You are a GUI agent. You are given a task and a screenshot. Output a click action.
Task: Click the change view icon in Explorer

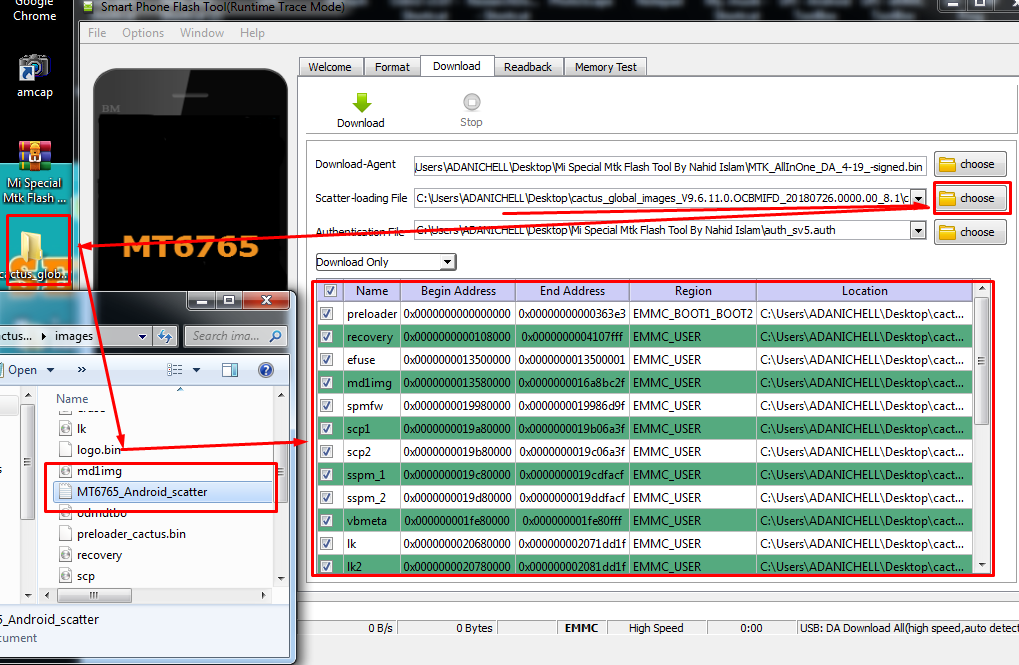point(175,370)
